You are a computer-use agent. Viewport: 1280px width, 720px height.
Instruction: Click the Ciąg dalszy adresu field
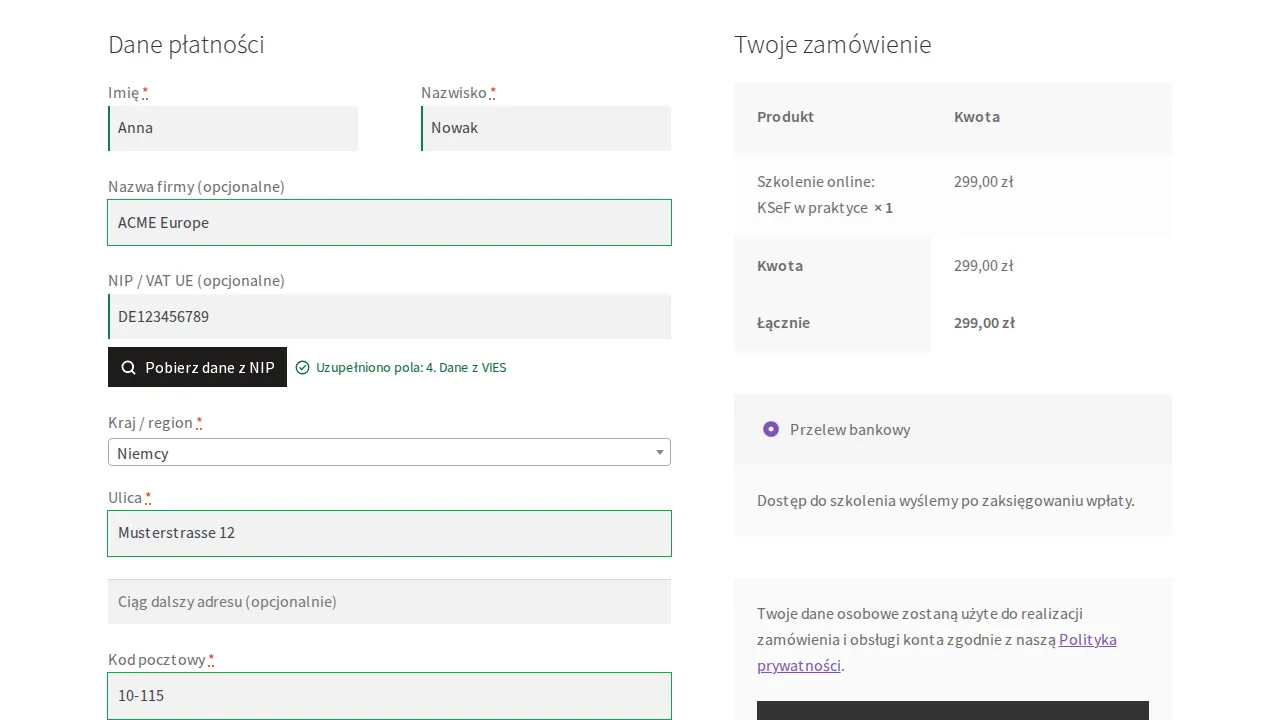point(389,601)
